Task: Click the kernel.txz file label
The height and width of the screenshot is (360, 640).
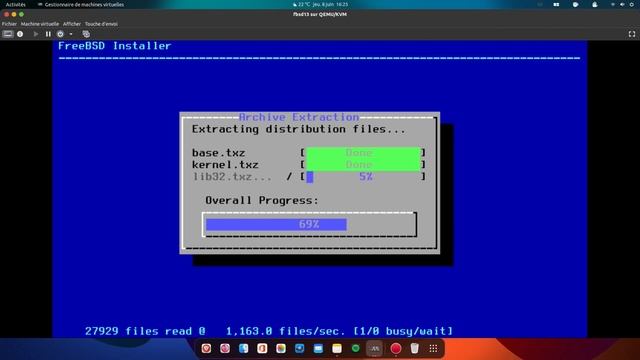Action: point(225,165)
